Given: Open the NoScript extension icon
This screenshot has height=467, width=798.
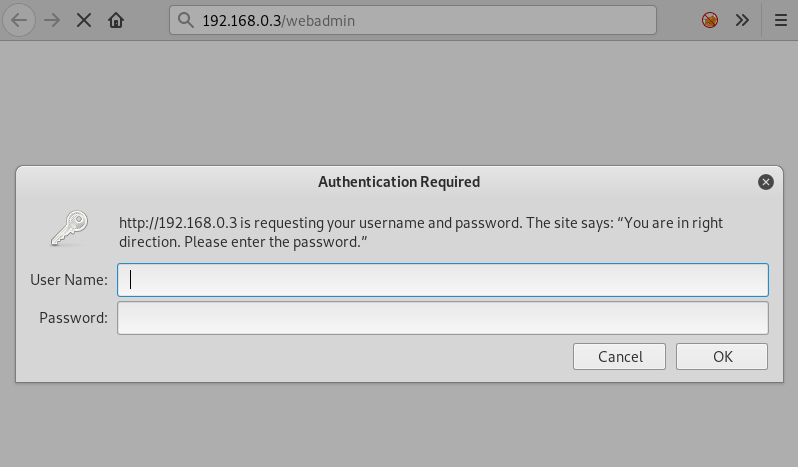Looking at the screenshot, I should coord(710,20).
